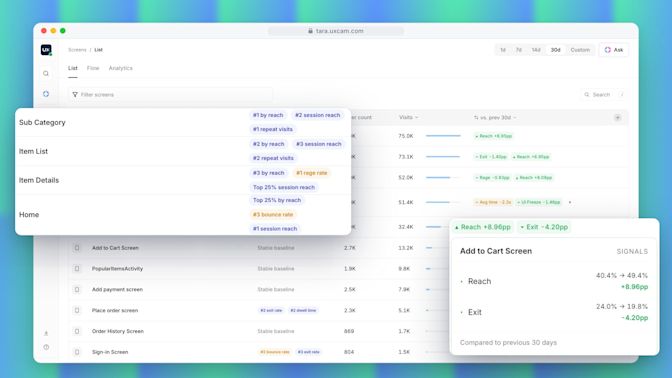The image size is (672, 378).
Task: Expand the vs. prev 30d comparison dropdown
Action: click(x=495, y=117)
